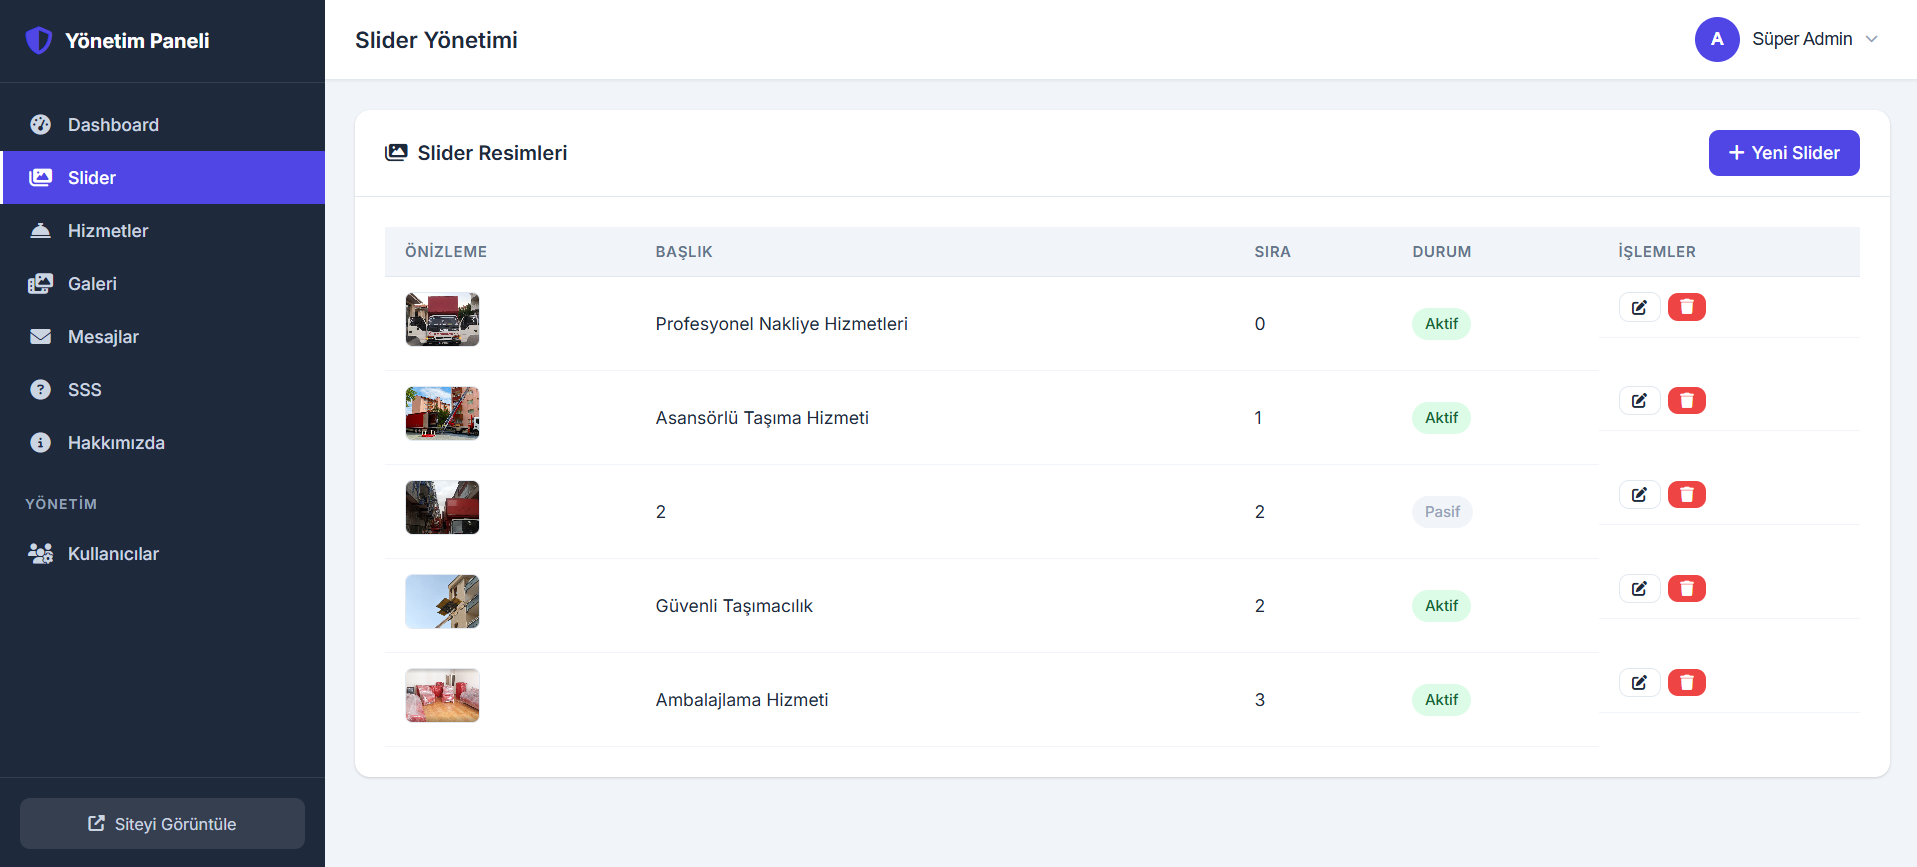
Task: Edit the Güvenli Taşımacılık slider
Action: tap(1639, 589)
